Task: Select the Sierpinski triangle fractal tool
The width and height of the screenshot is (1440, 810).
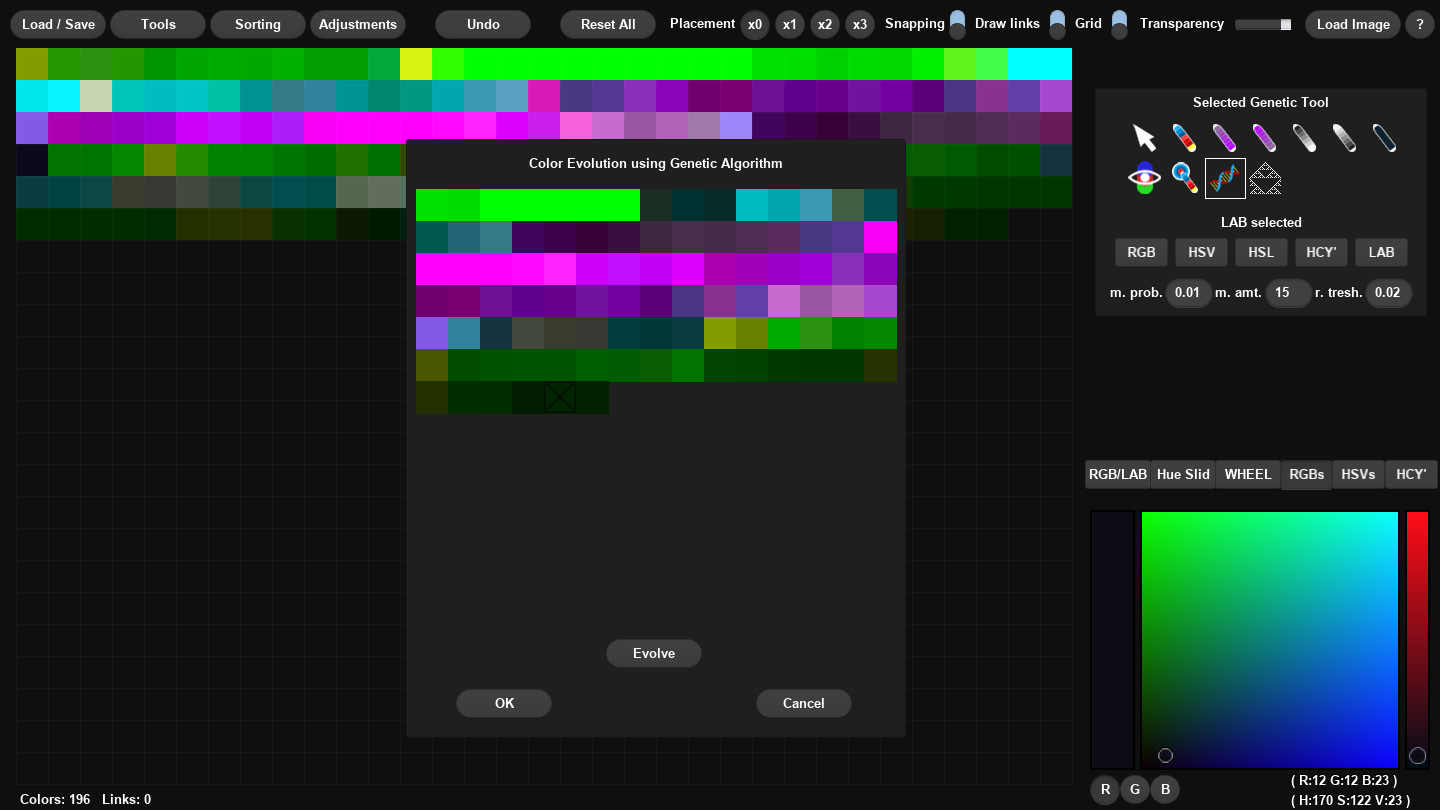Action: click(1265, 177)
